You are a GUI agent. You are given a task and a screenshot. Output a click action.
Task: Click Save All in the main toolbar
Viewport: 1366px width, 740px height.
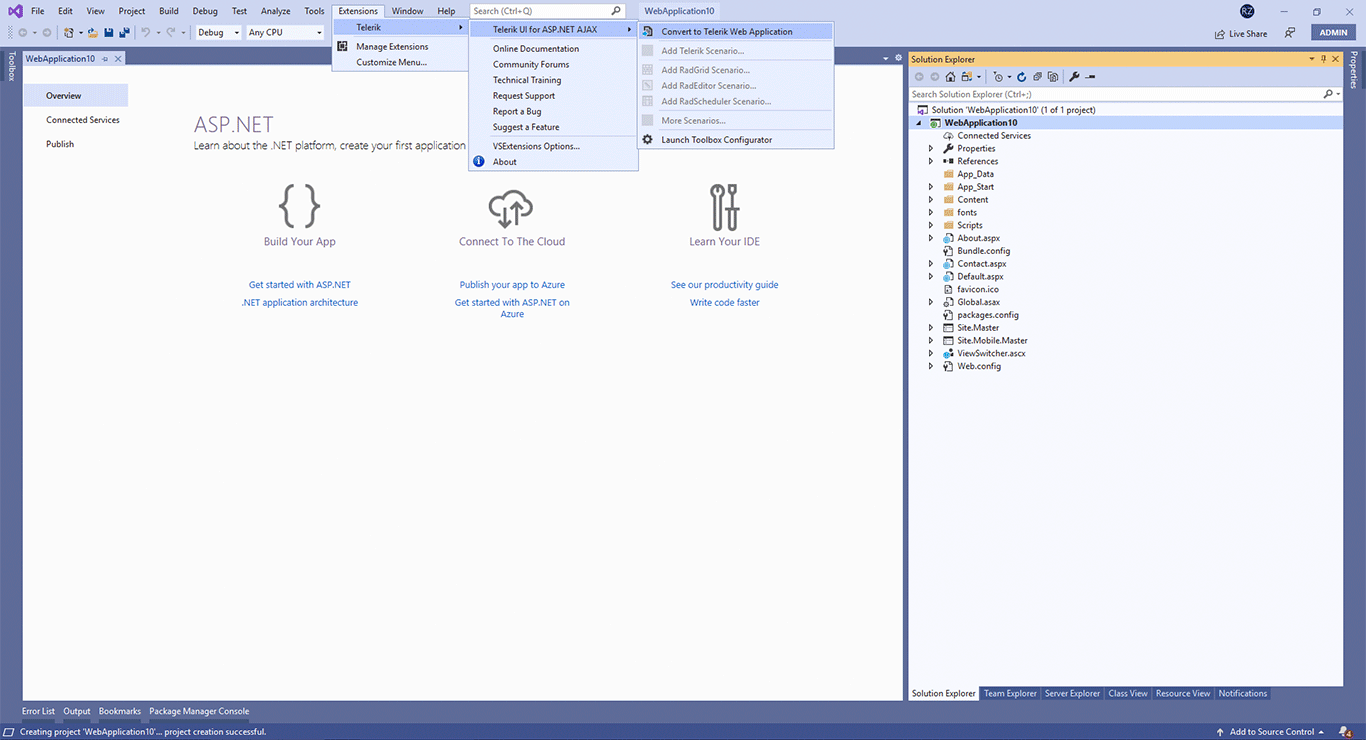tap(124, 31)
